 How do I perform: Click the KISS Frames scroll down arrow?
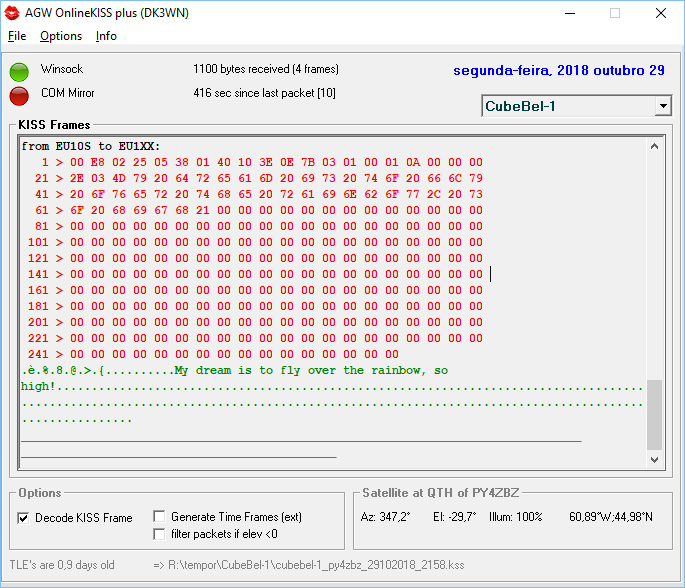[x=654, y=460]
